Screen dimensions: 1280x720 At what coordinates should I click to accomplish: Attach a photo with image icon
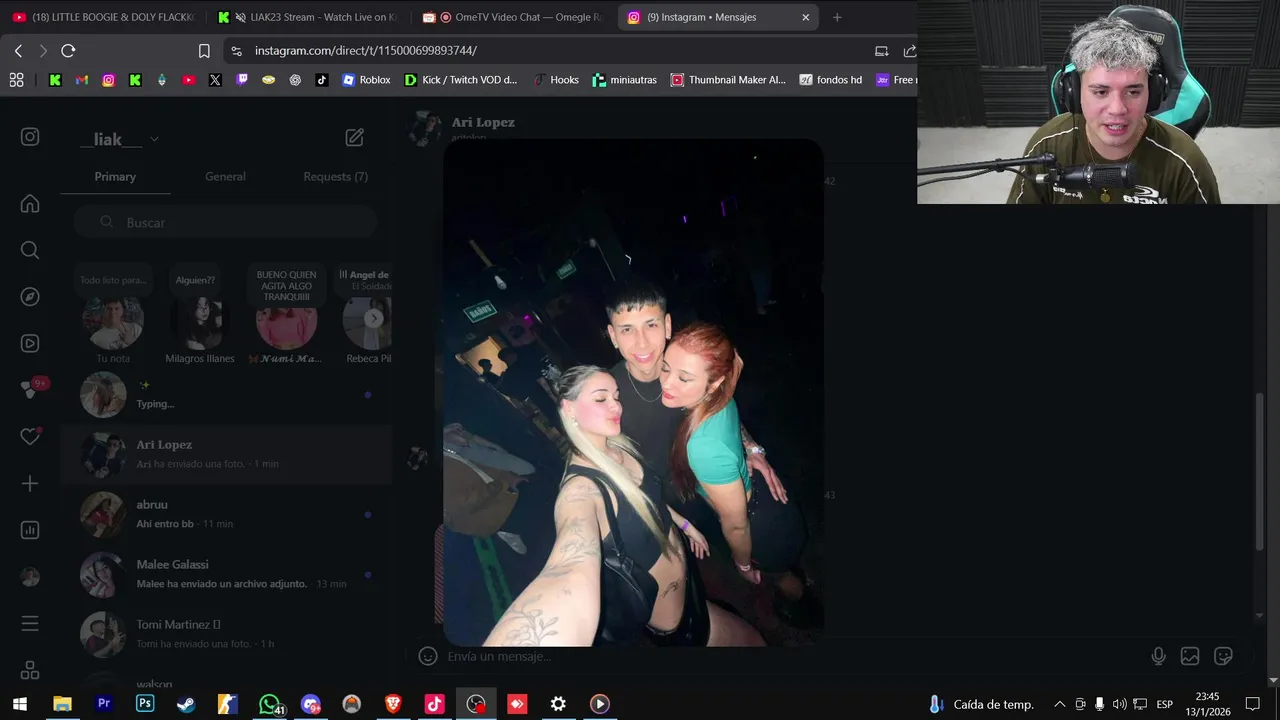[x=1190, y=656]
